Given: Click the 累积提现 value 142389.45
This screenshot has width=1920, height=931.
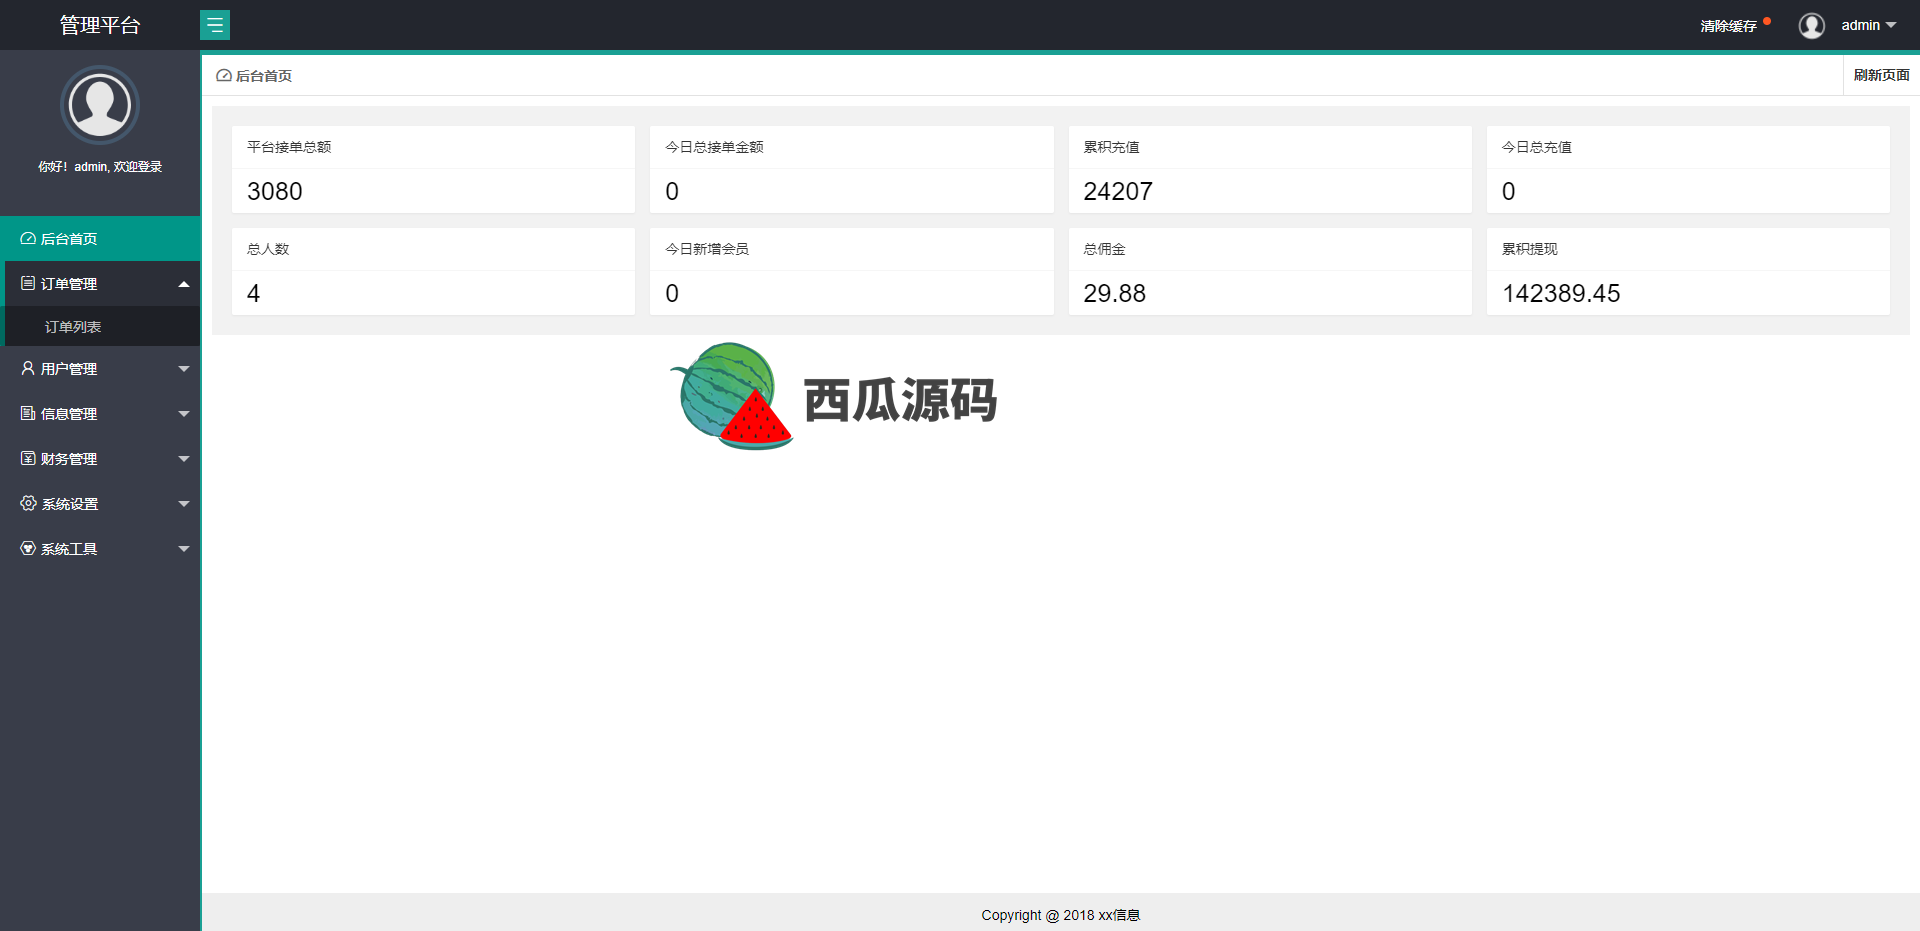Looking at the screenshot, I should point(1561,293).
